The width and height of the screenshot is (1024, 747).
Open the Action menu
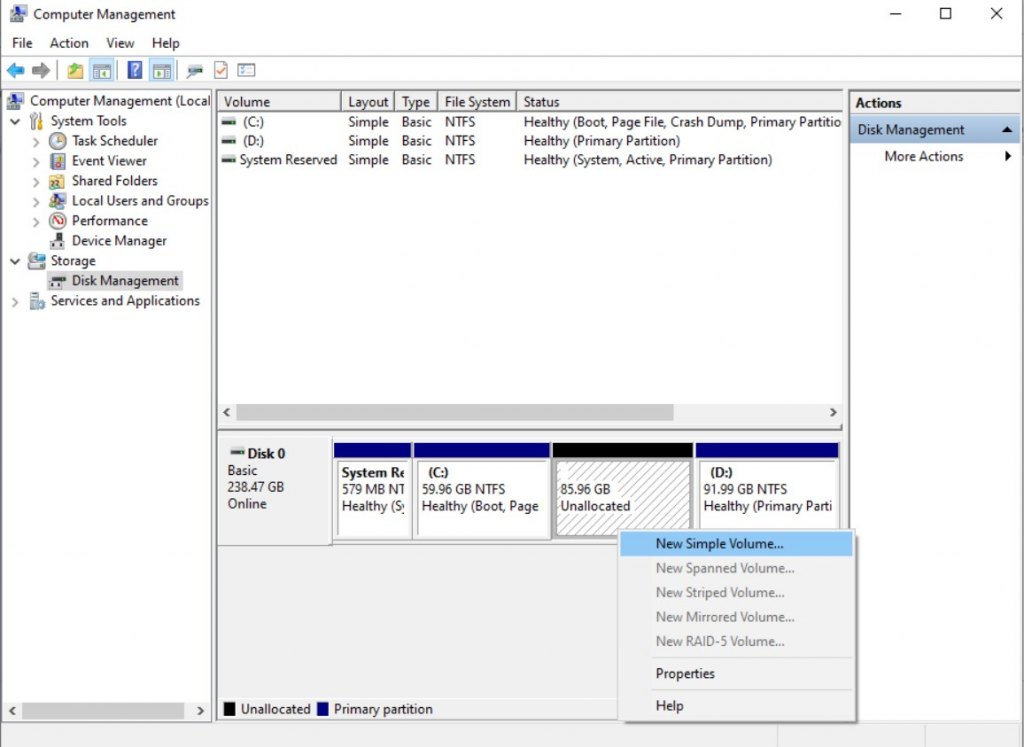(68, 43)
